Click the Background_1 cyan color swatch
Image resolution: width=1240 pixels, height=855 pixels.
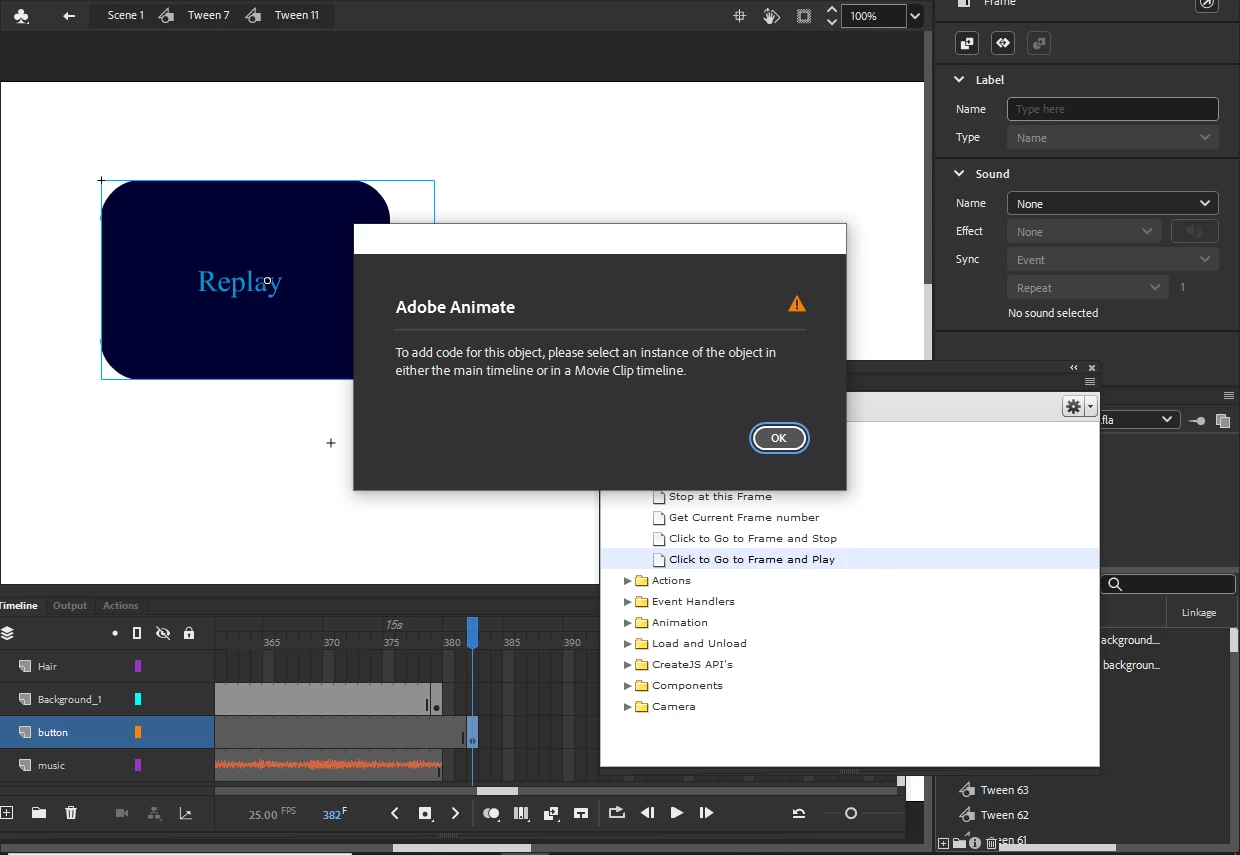[x=138, y=699]
